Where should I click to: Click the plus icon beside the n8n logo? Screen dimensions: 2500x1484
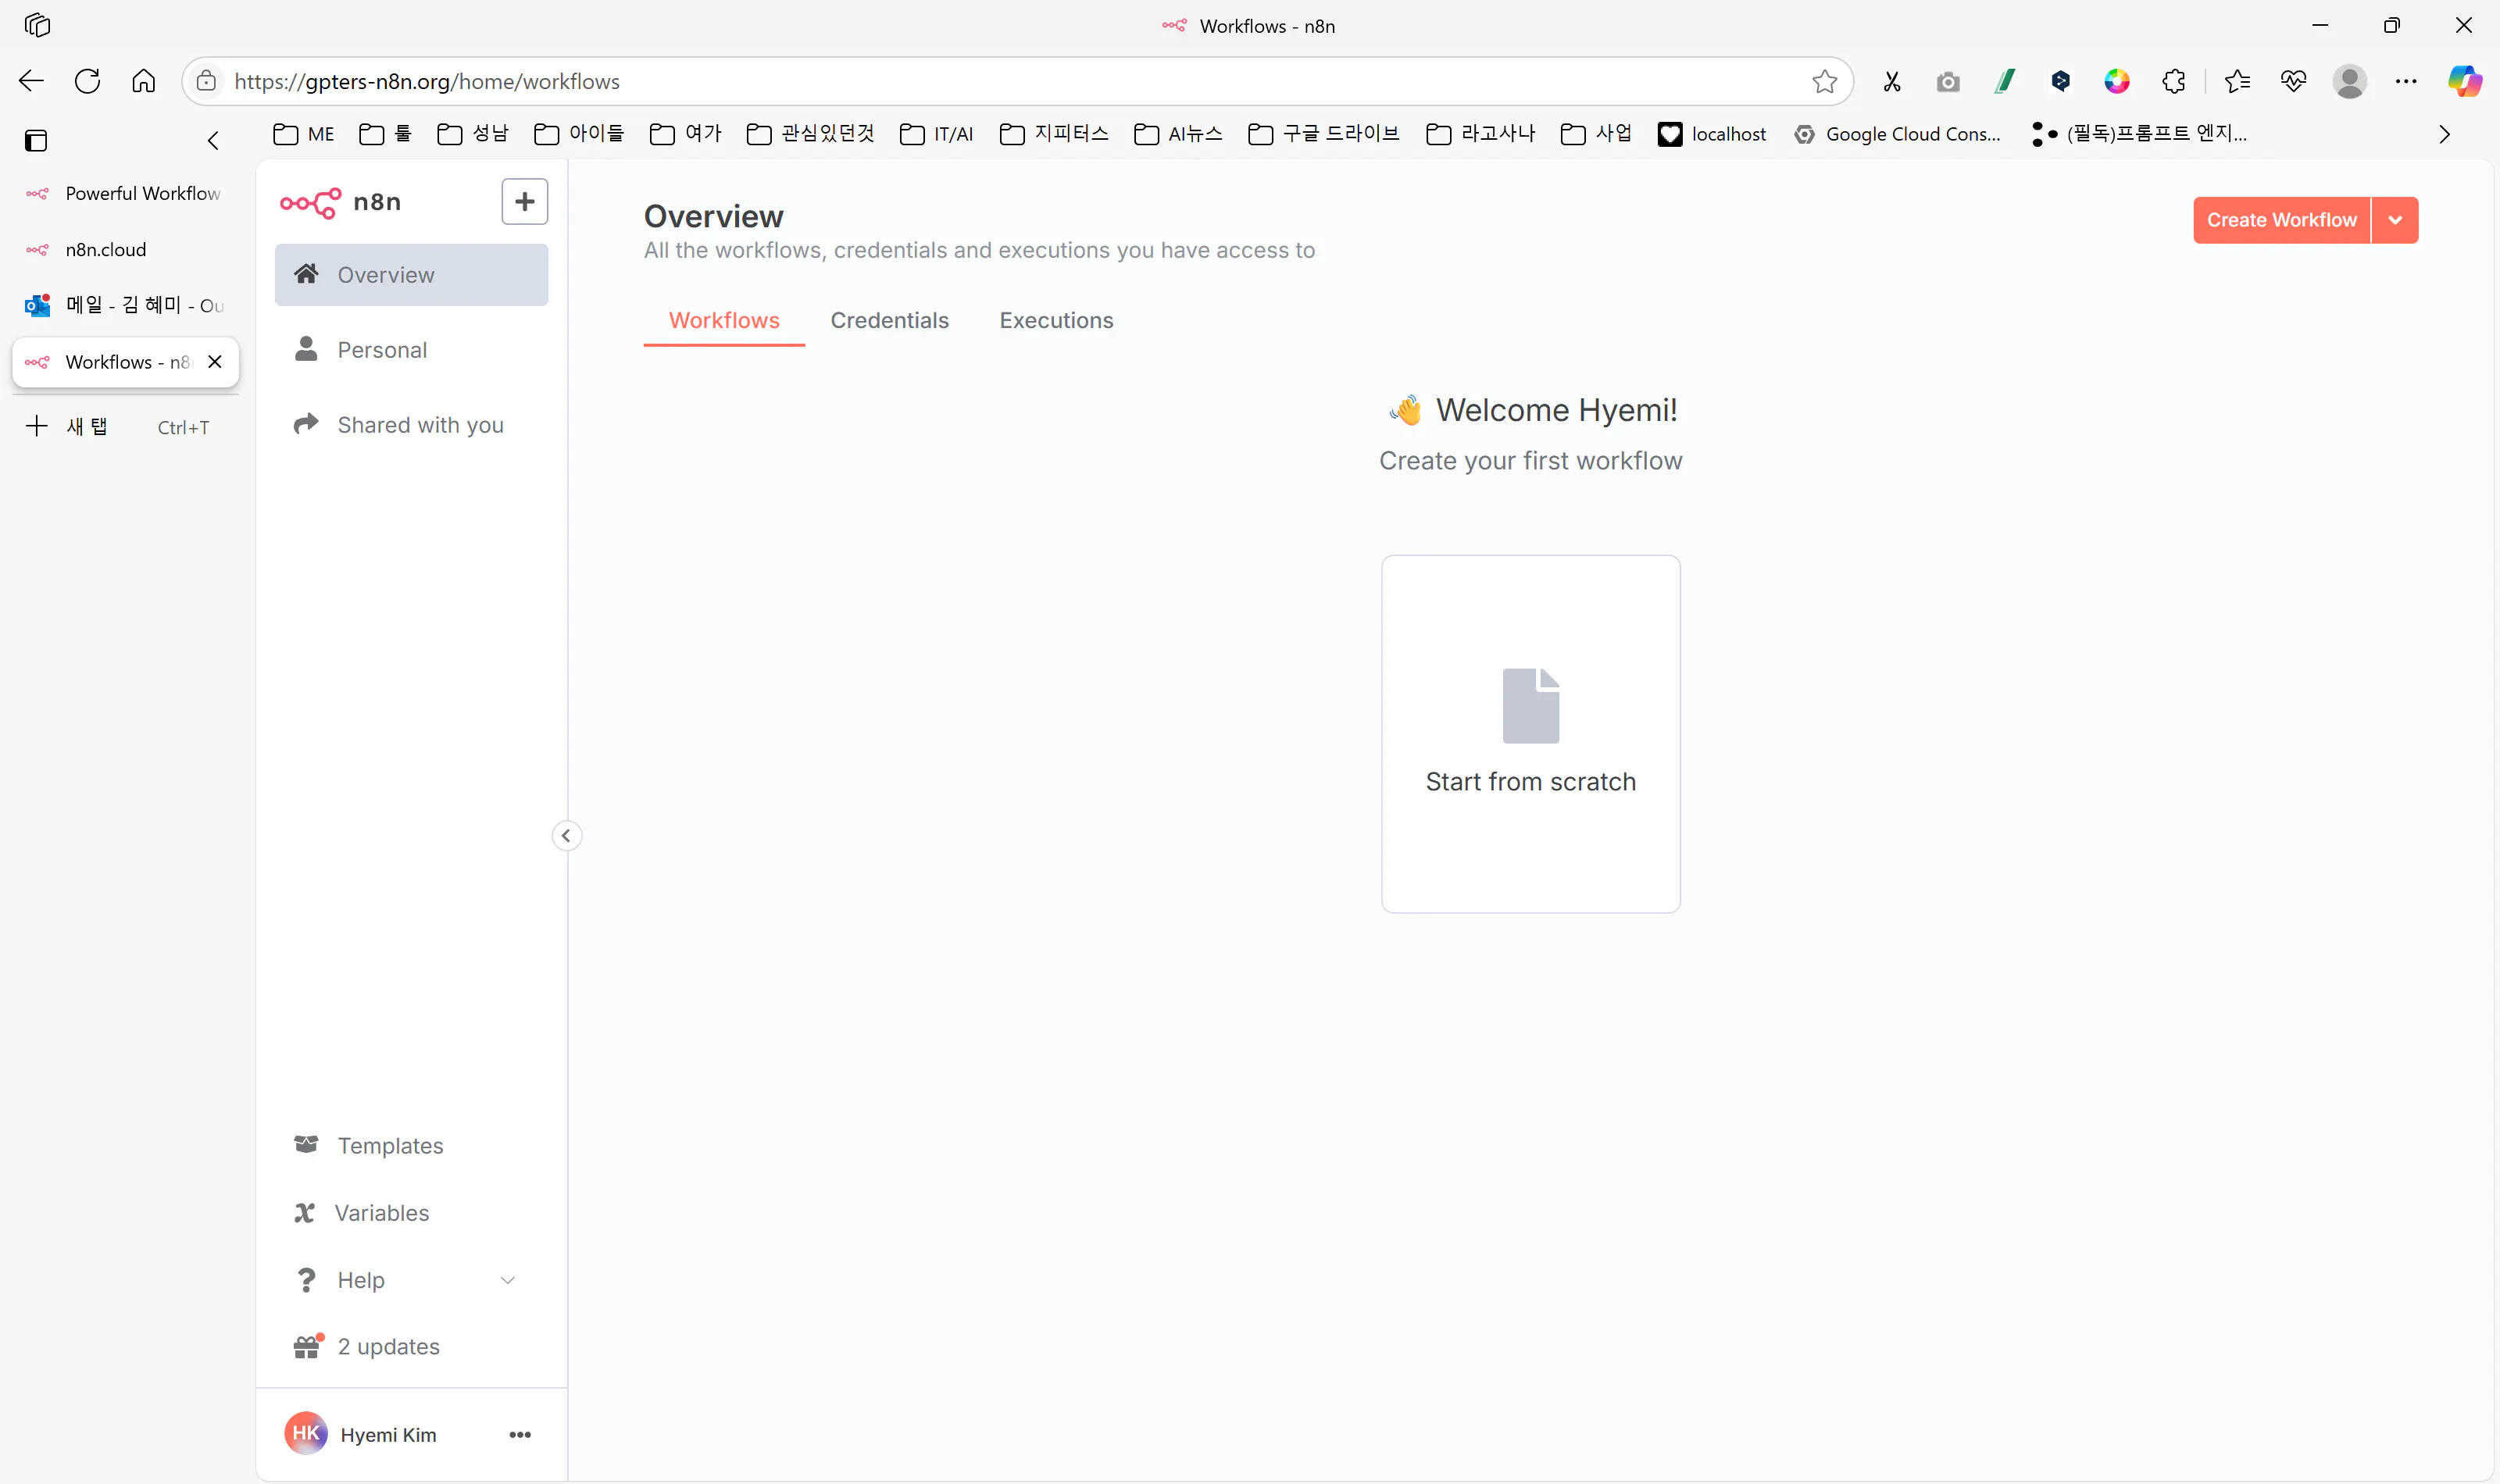[x=524, y=202]
